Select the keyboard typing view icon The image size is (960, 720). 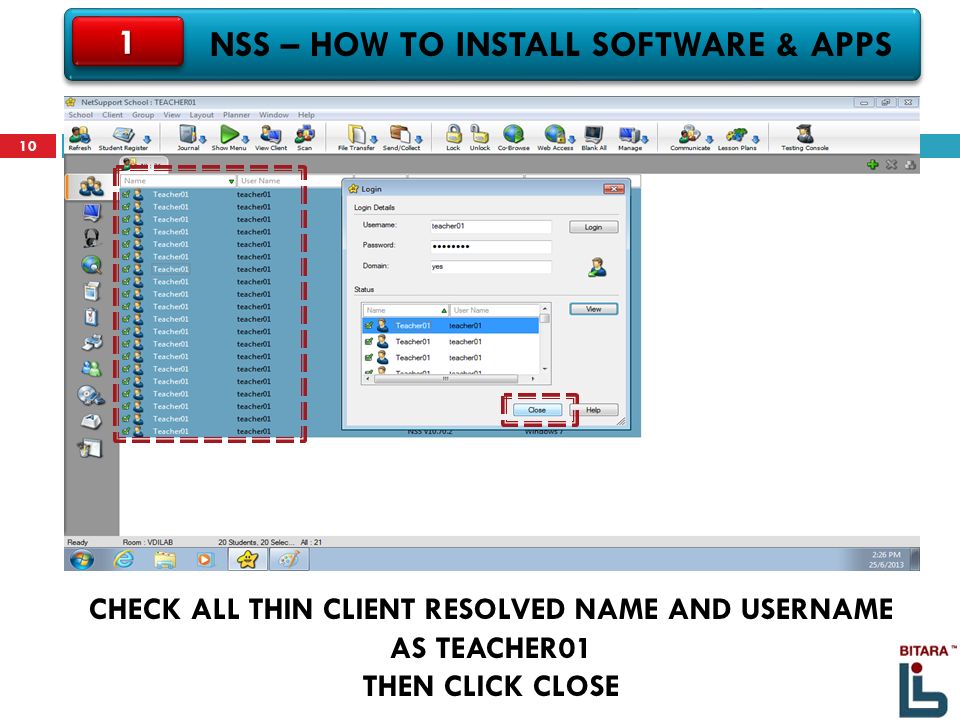[91, 421]
